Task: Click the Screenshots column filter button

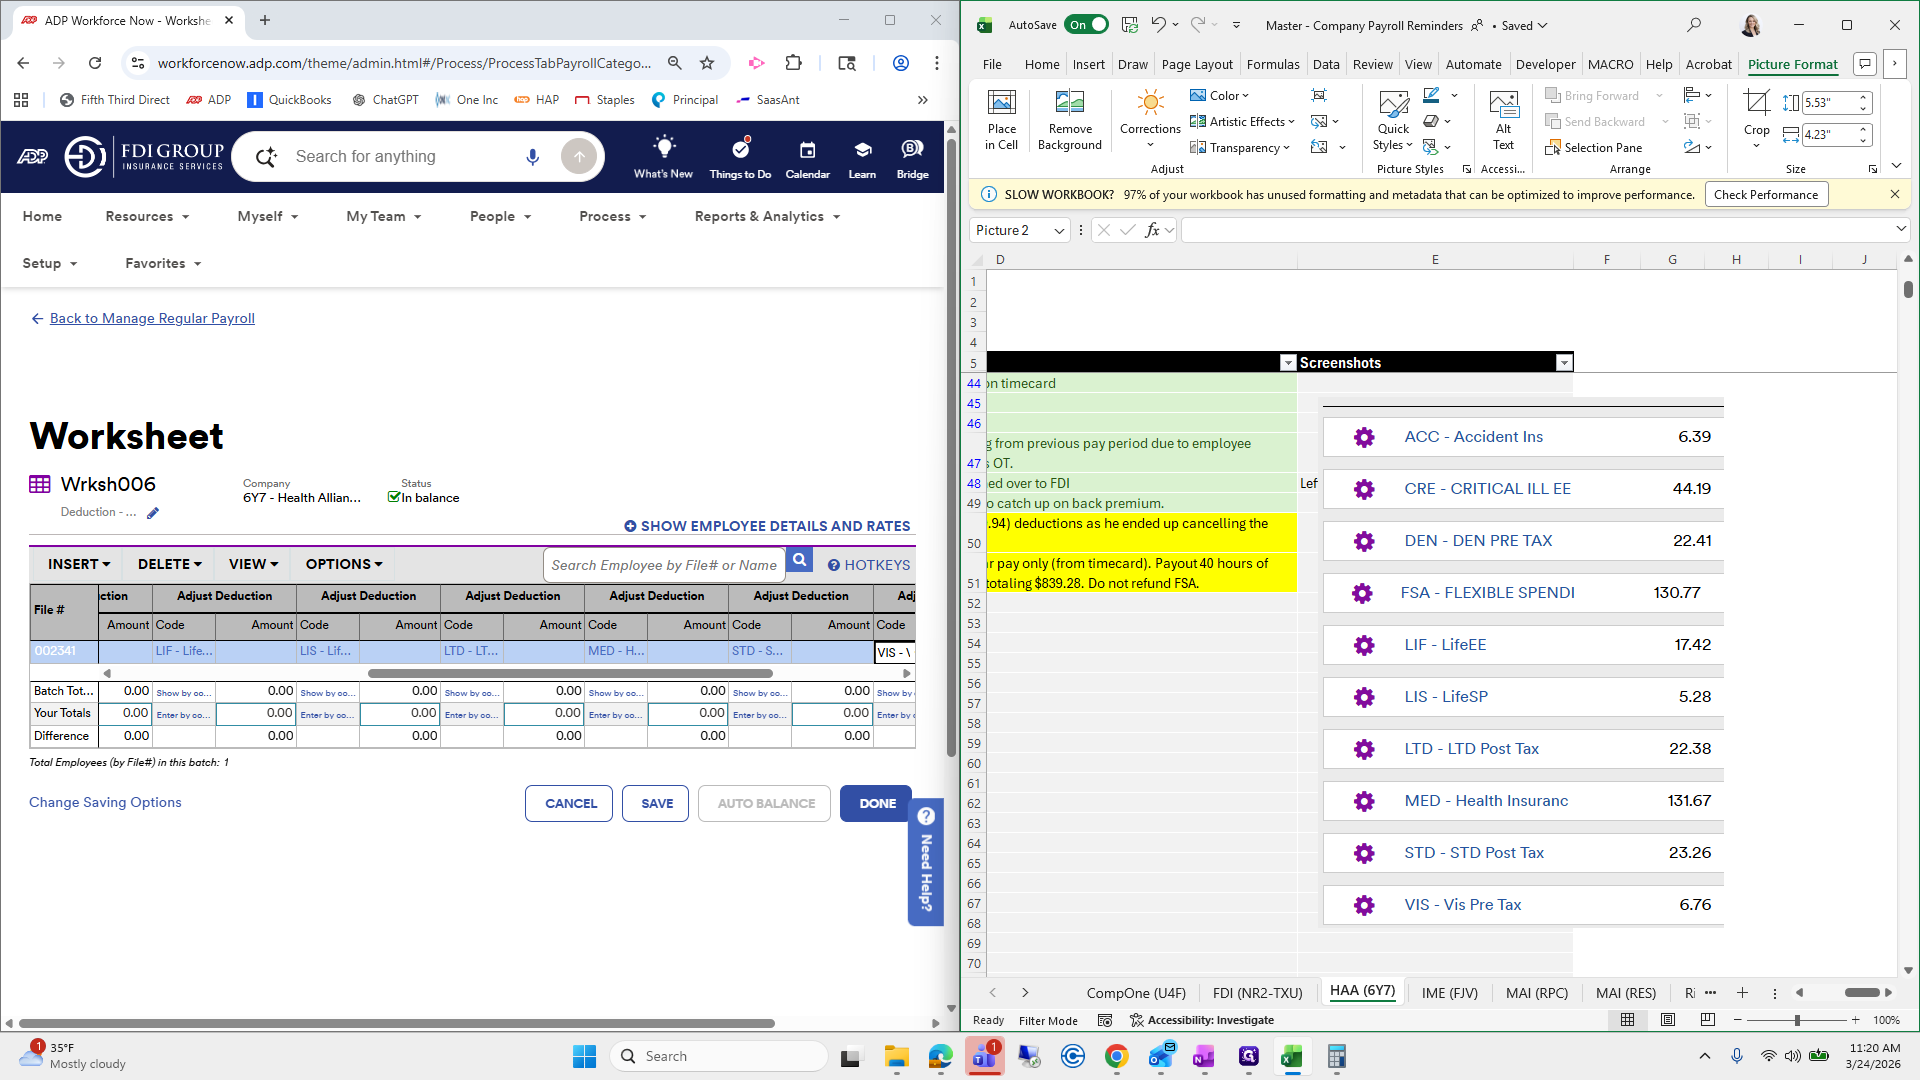Action: pyautogui.click(x=1564, y=363)
